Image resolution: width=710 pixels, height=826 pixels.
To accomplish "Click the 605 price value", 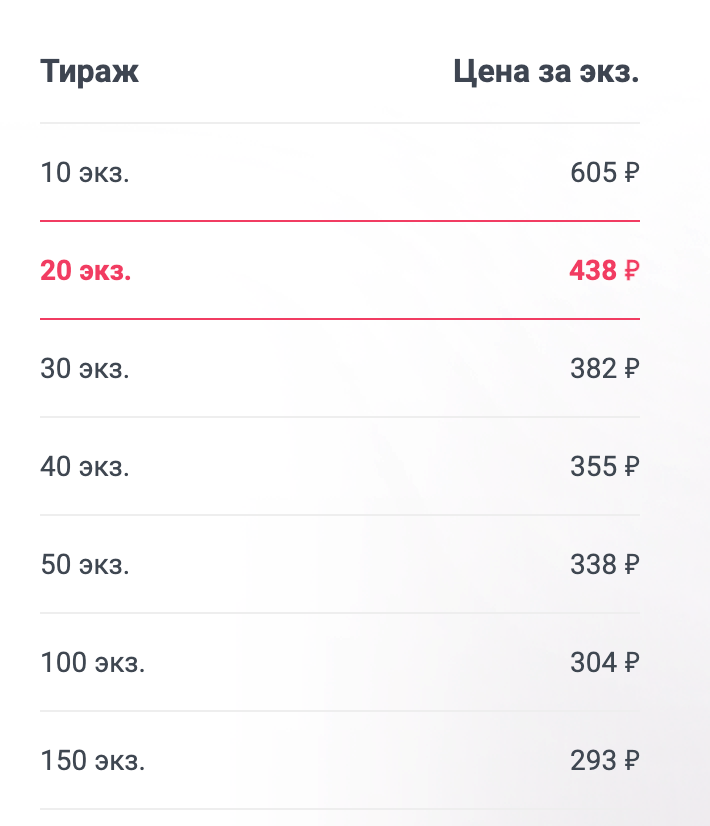I will pos(593,173).
